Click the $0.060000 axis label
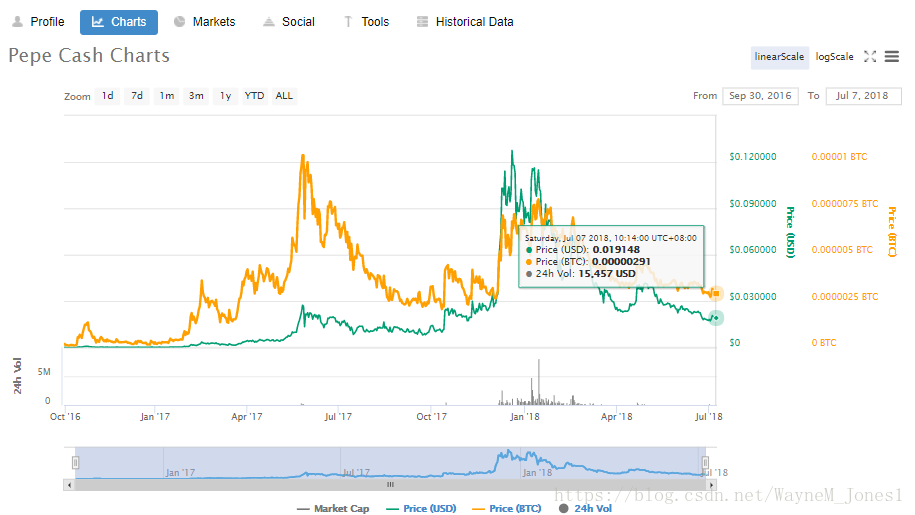 tap(753, 250)
